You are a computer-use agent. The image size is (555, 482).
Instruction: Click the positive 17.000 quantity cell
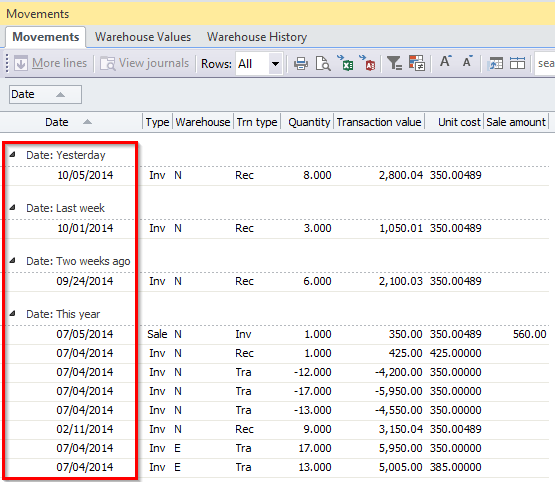click(315, 448)
